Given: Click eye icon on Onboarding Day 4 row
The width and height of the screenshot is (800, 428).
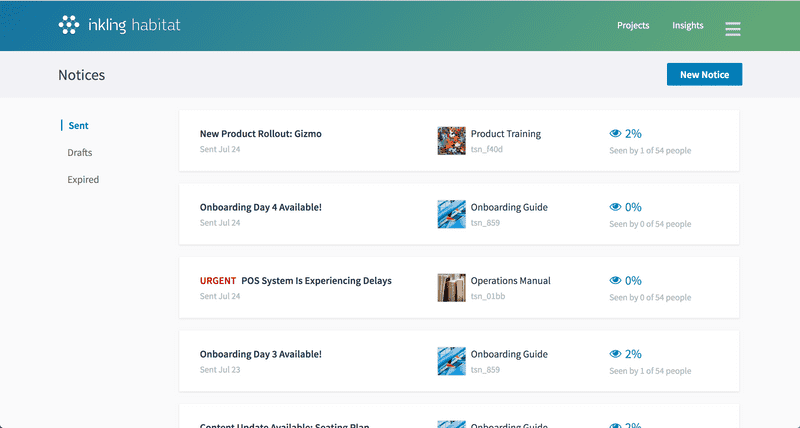Looking at the screenshot, I should [615, 207].
